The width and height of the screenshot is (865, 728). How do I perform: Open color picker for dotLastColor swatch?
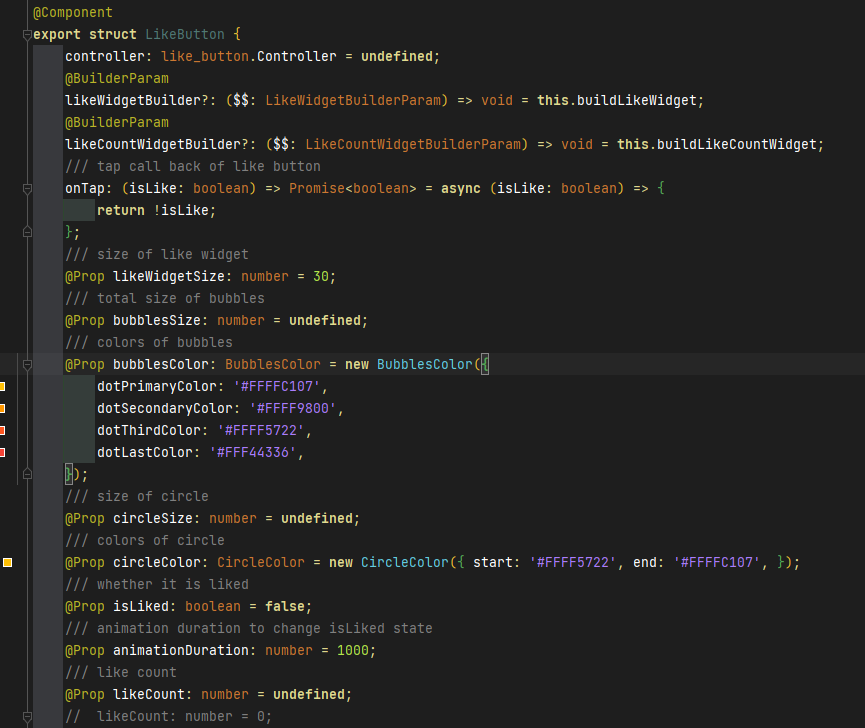tap(2, 453)
